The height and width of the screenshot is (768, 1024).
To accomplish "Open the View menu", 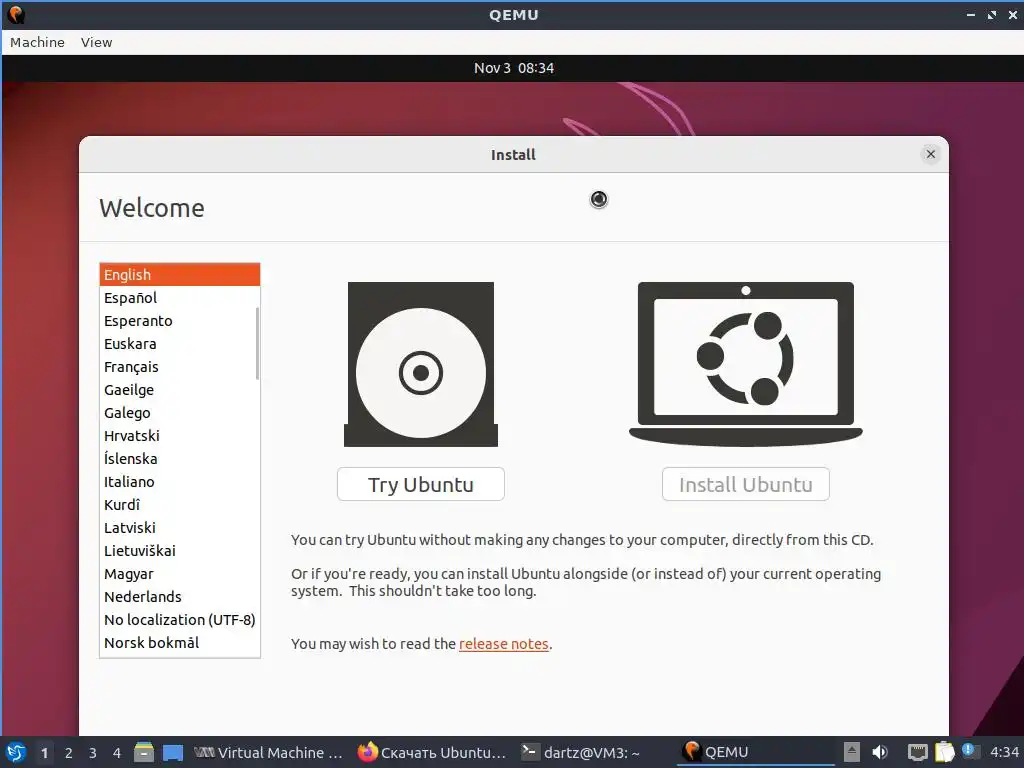I will click(x=97, y=42).
